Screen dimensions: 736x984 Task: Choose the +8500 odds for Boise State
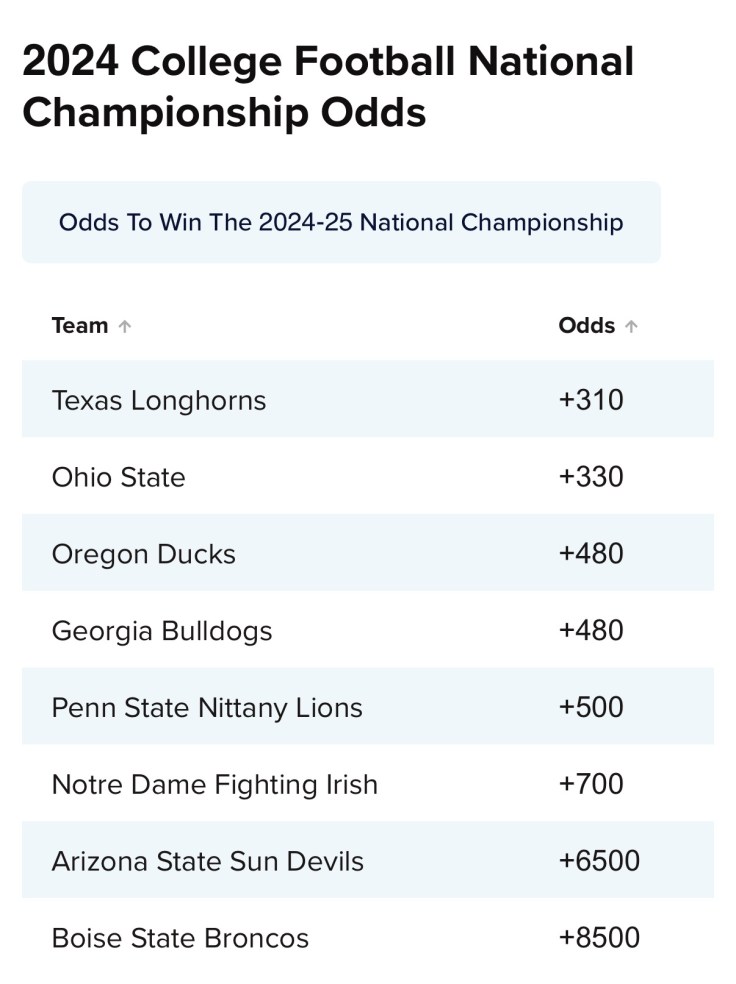tap(599, 938)
